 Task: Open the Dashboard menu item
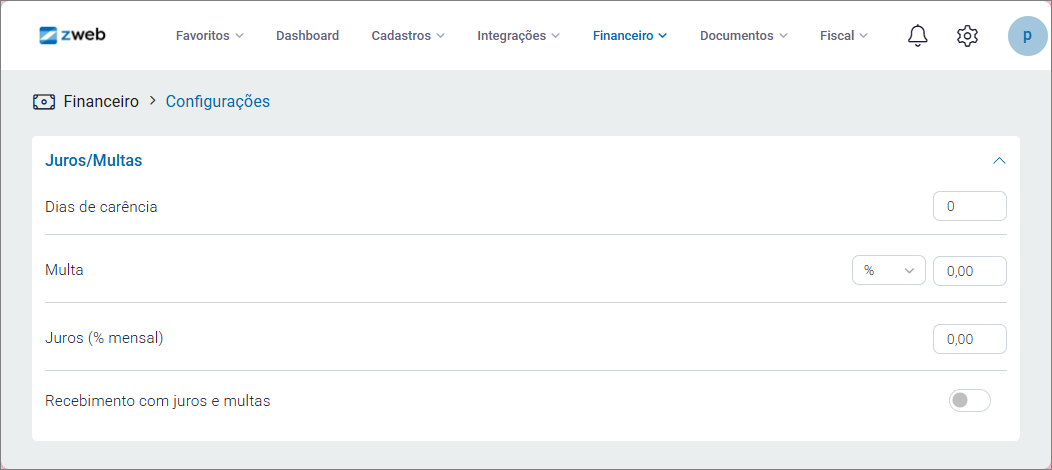pos(307,36)
